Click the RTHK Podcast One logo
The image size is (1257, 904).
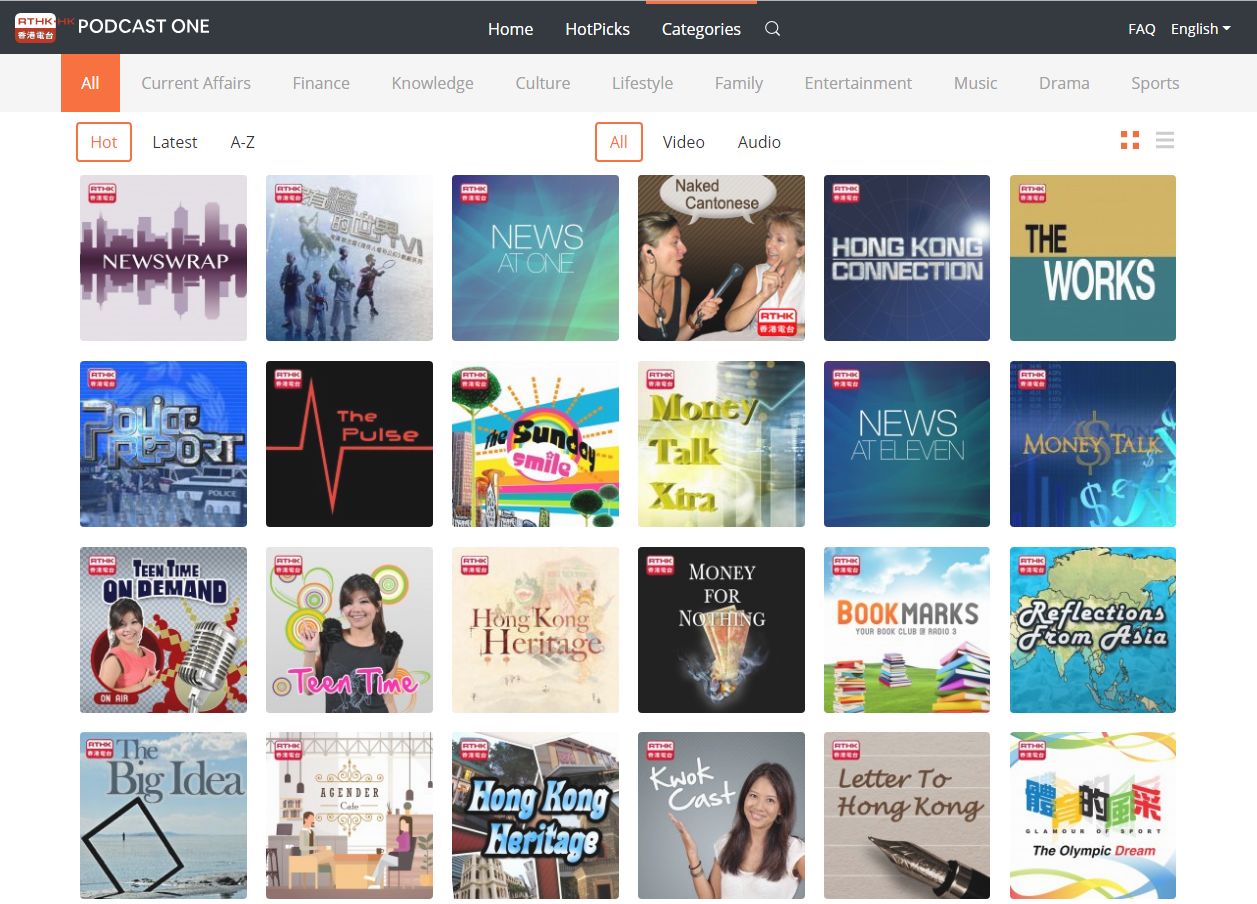(112, 27)
